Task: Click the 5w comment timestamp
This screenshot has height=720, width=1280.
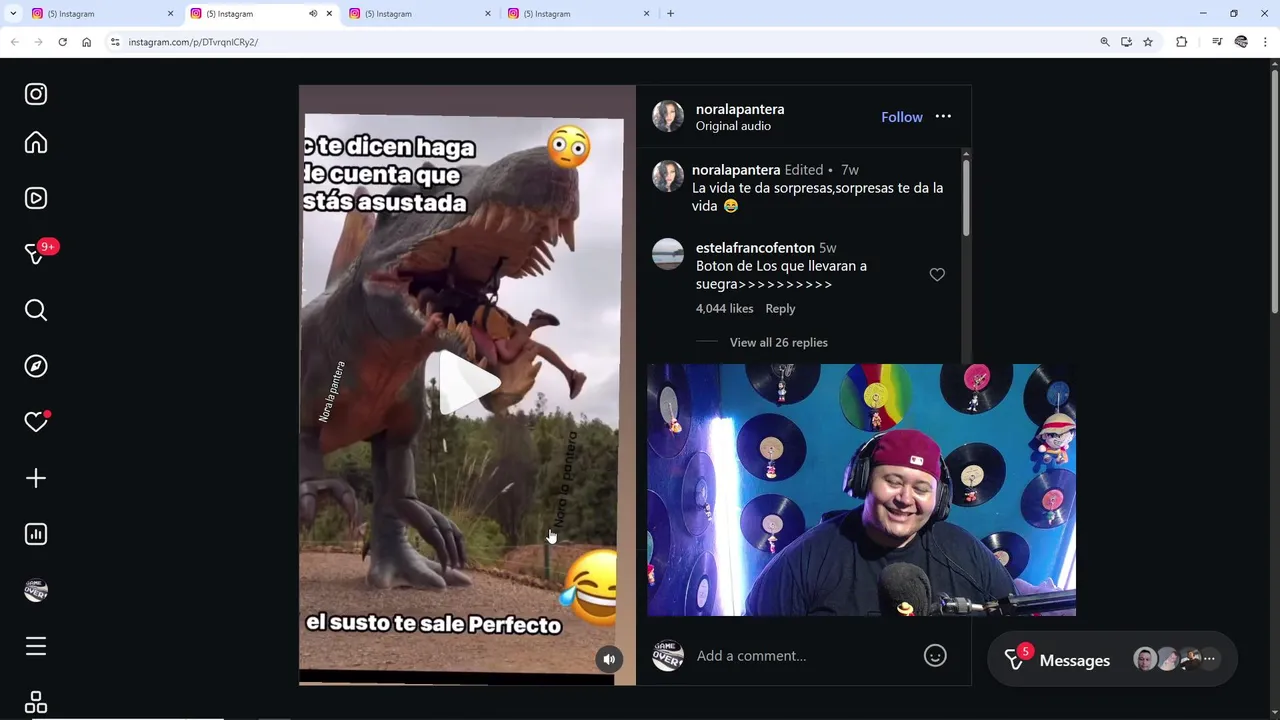Action: pos(828,248)
